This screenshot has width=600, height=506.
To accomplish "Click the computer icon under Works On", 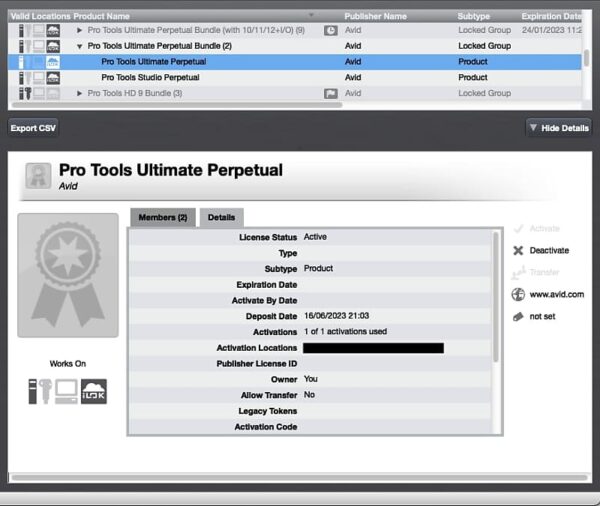I will 66,392.
